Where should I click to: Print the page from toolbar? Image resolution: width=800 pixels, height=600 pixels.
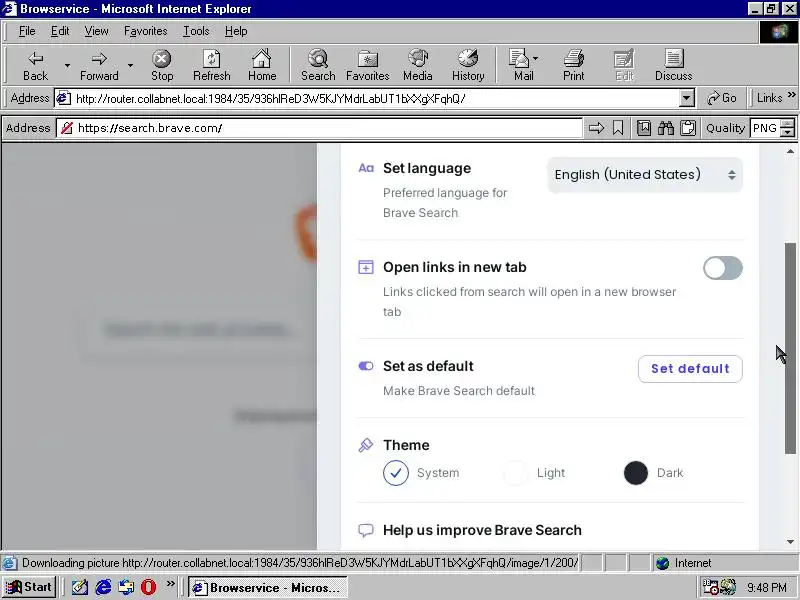pos(573,65)
